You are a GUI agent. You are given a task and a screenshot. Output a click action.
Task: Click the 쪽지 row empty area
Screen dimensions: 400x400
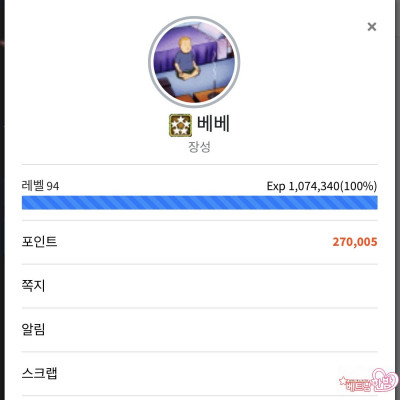213,286
